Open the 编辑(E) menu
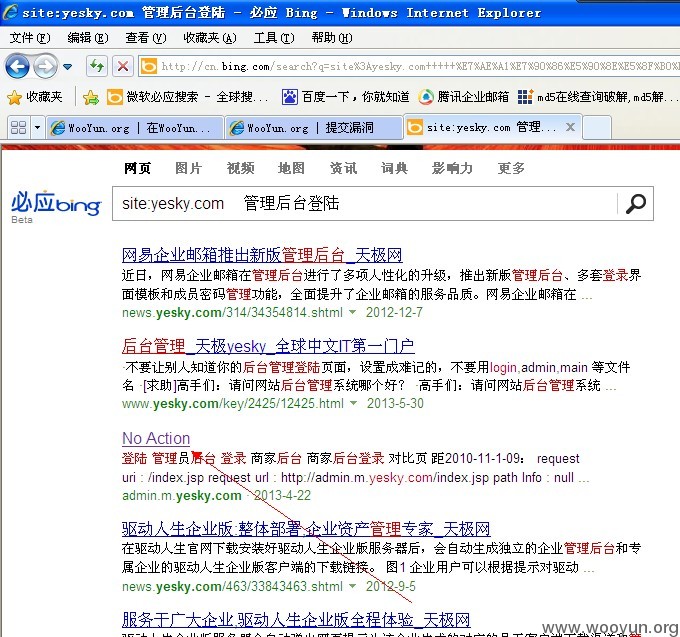Image resolution: width=680 pixels, height=637 pixels. tap(88, 38)
